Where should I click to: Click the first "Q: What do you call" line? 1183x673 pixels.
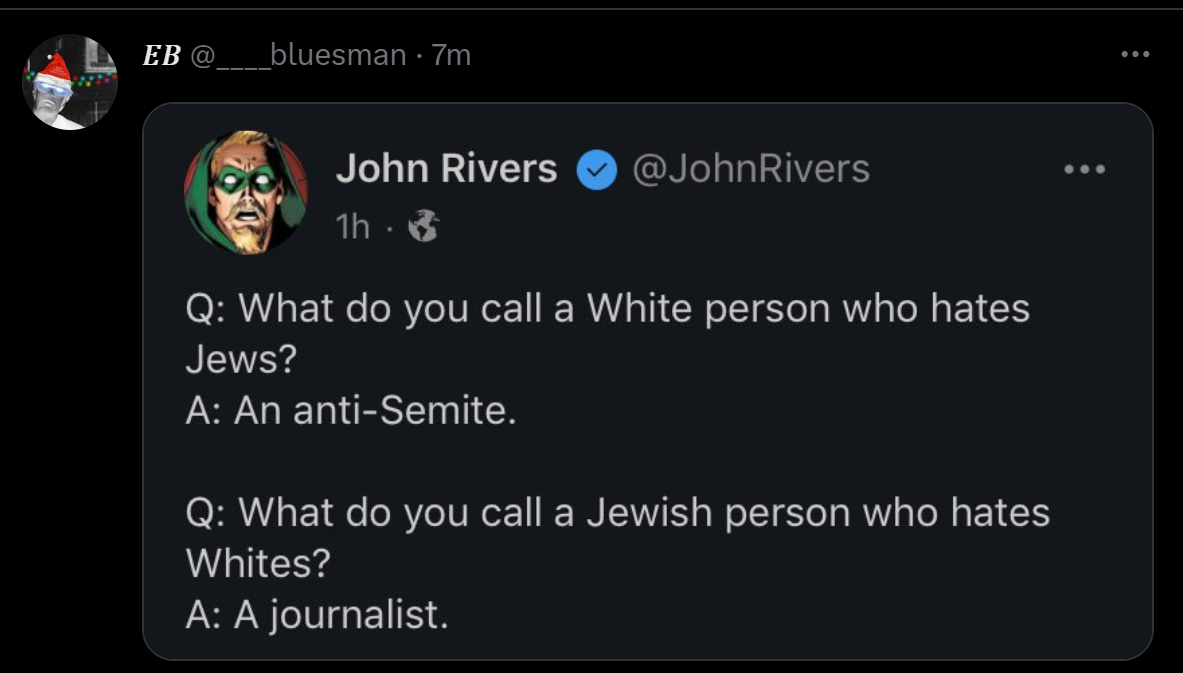(x=607, y=308)
